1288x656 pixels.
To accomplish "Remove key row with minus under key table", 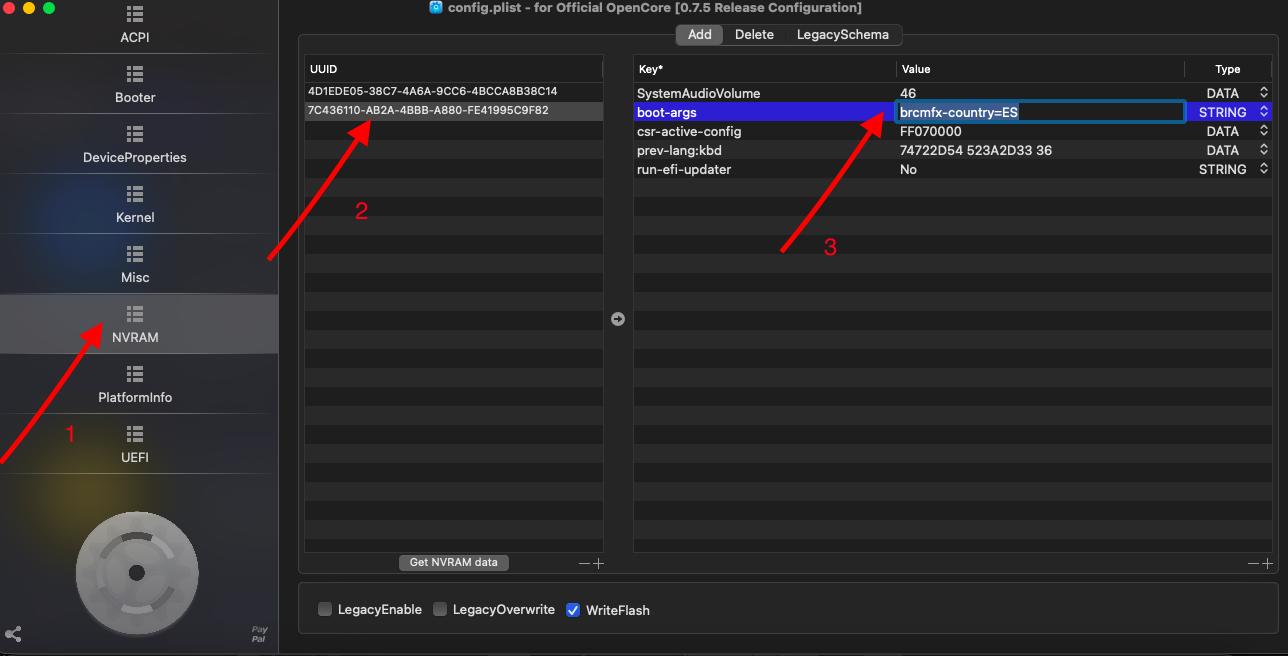I will pyautogui.click(x=1253, y=563).
